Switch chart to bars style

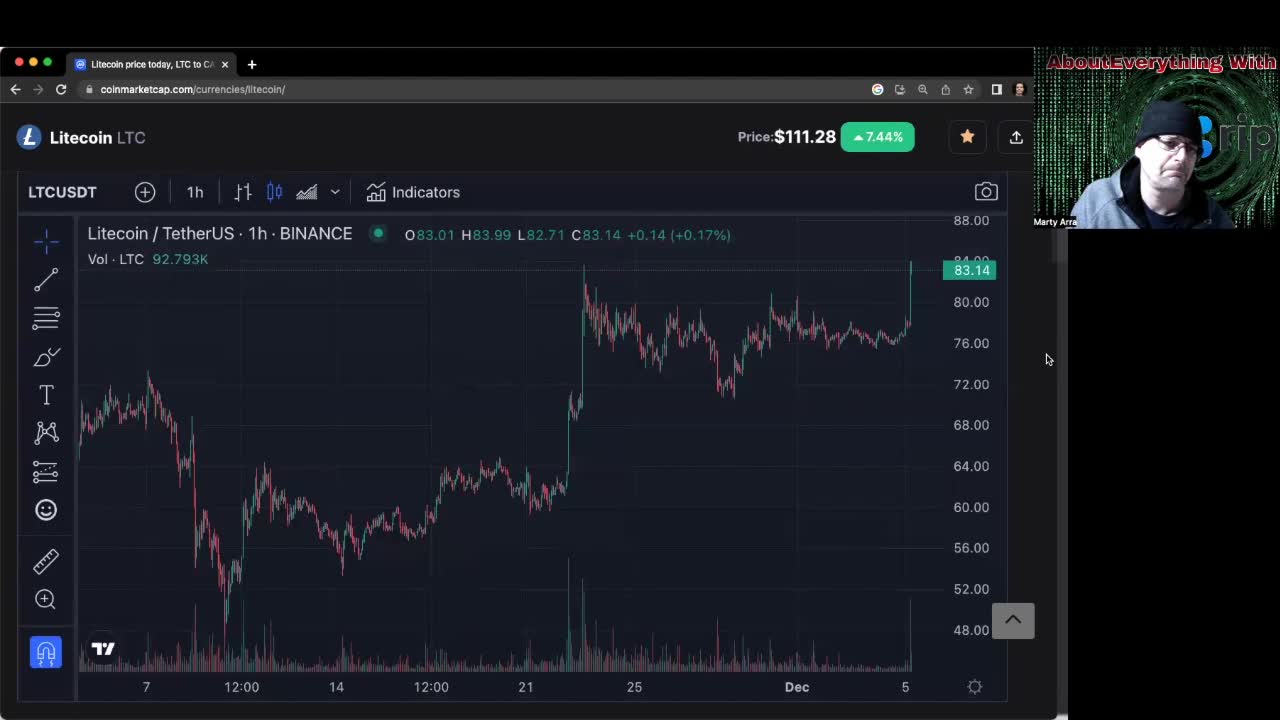point(243,192)
